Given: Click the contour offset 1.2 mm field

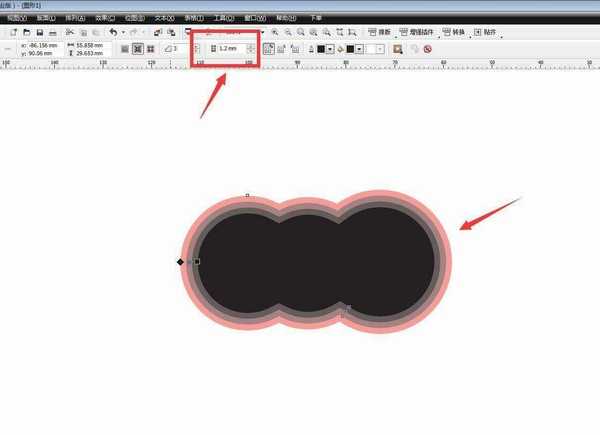Looking at the screenshot, I should tap(227, 49).
